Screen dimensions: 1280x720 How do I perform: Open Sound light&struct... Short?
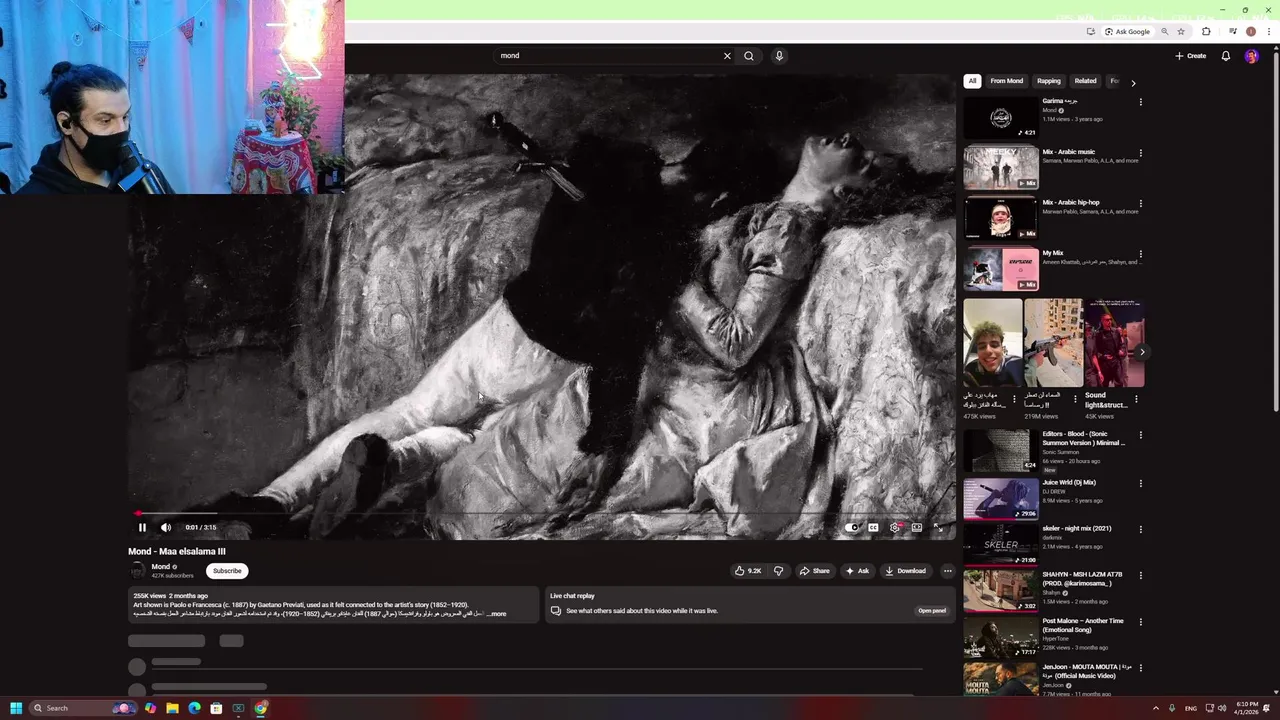pos(1114,343)
